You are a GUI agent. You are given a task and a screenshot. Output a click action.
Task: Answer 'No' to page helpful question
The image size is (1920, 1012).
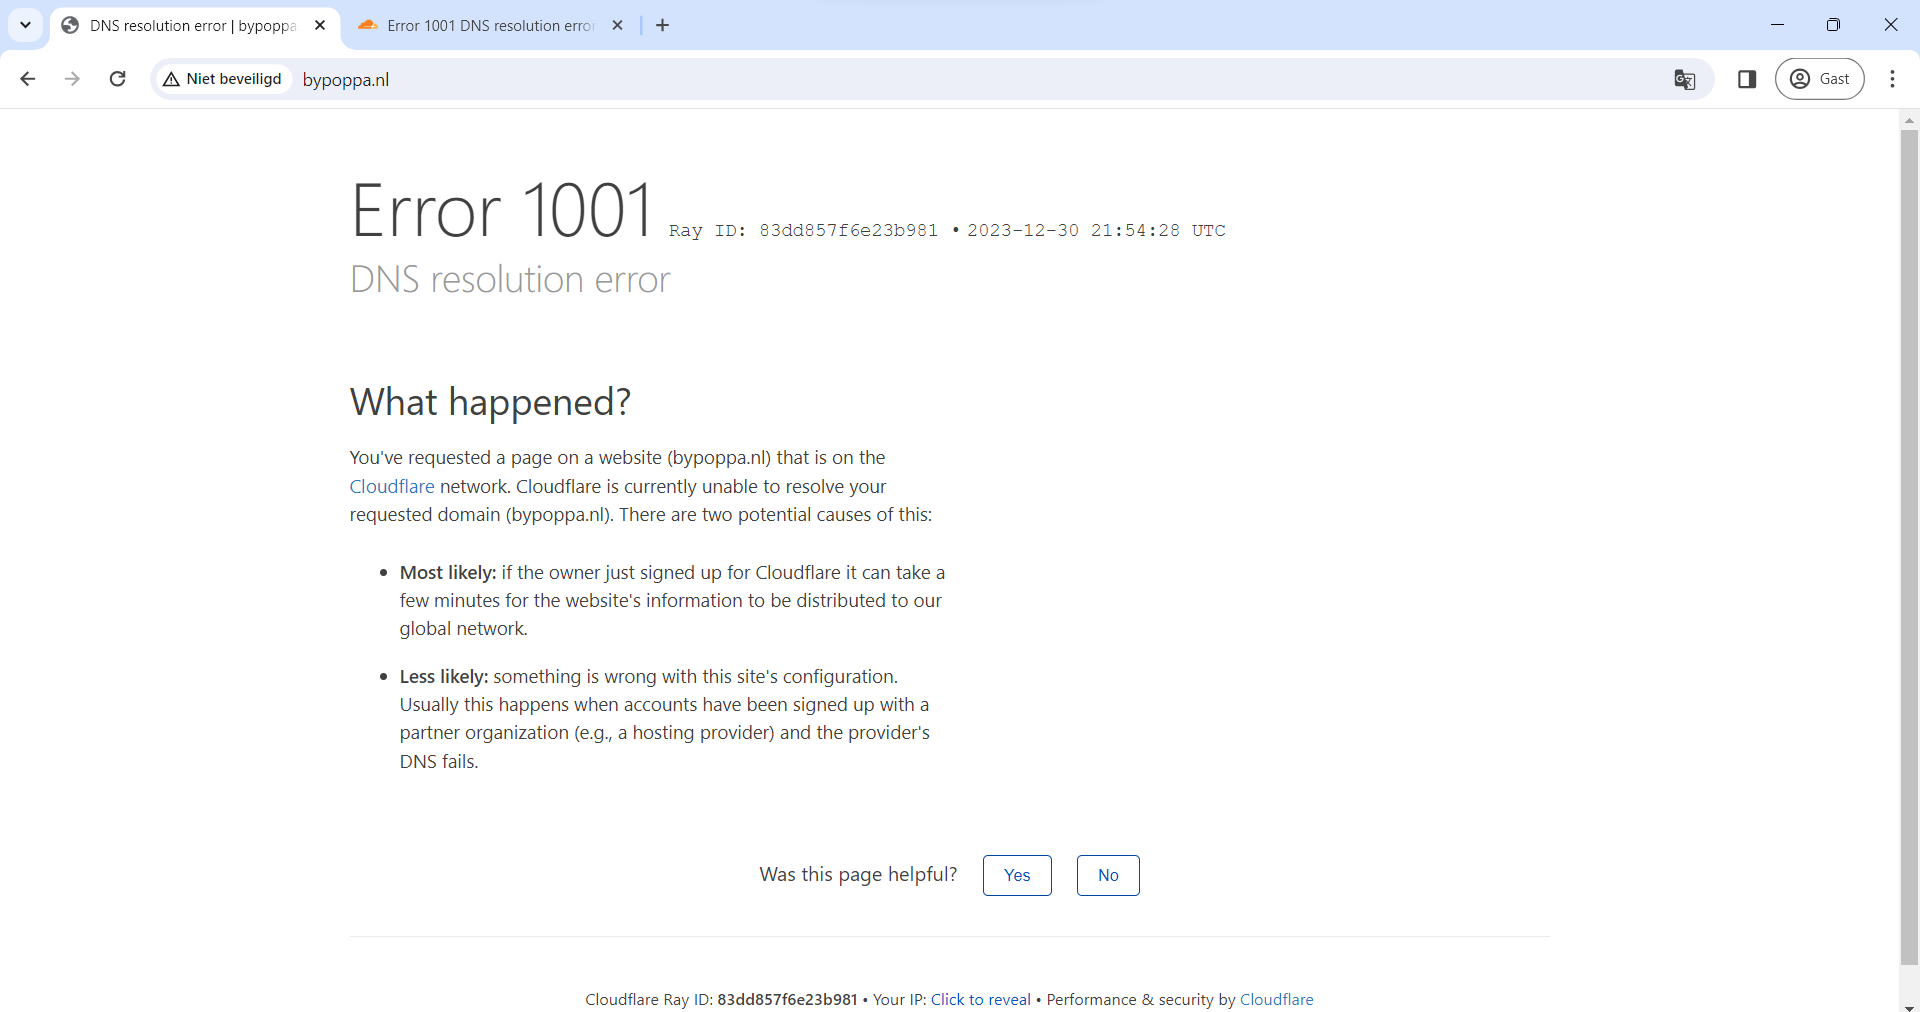click(1108, 875)
